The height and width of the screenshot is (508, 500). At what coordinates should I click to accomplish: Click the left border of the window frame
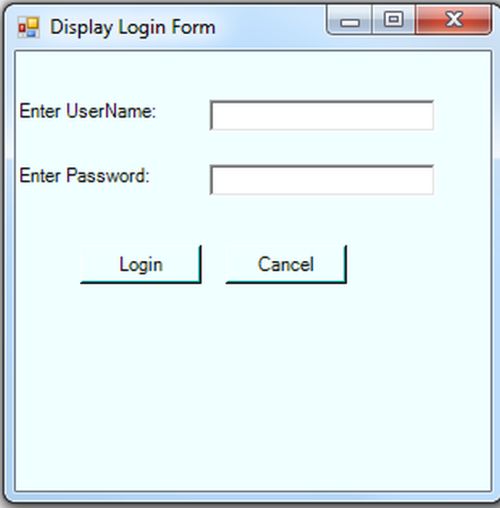click(x=9, y=267)
